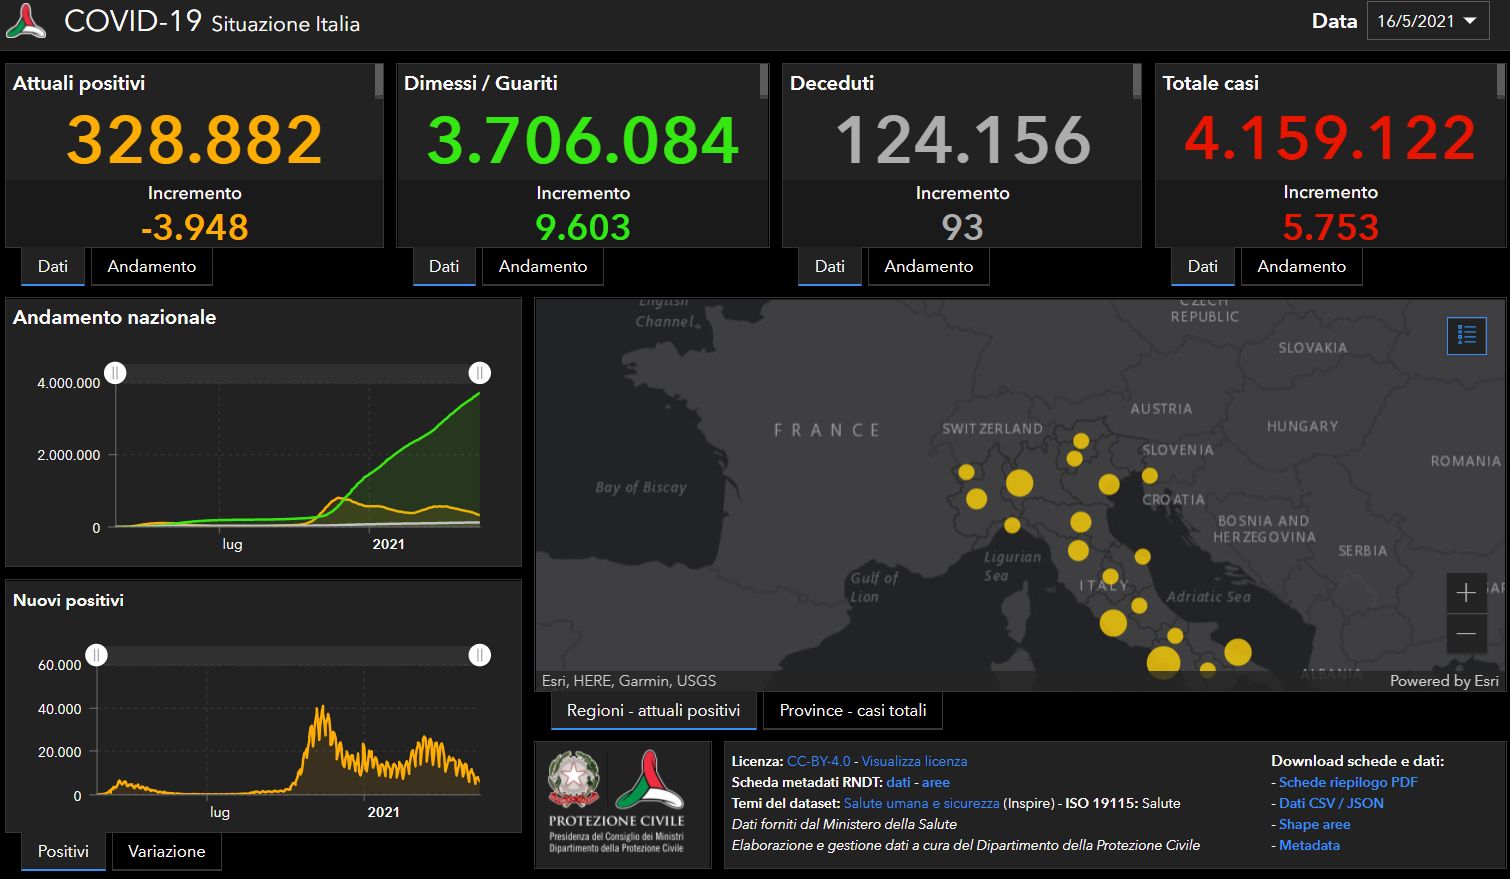Switch to Province - casi totali tab
Viewport: 1510px width, 879px height.
852,711
